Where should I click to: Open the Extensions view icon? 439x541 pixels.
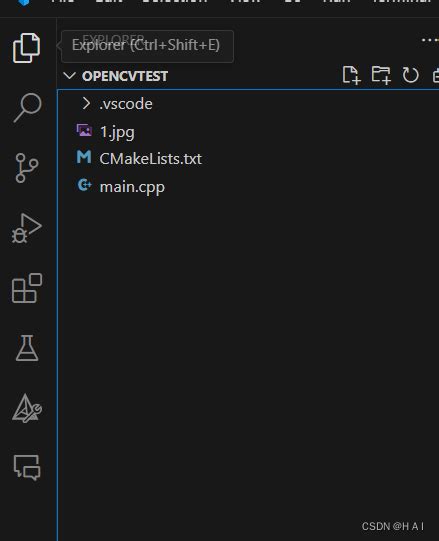[27, 288]
